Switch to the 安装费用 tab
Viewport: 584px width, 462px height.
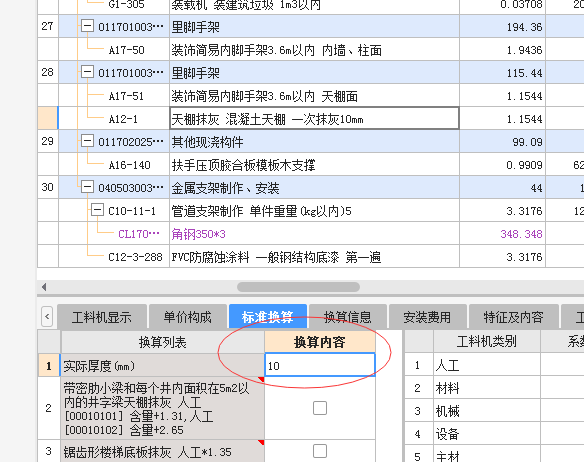427,317
